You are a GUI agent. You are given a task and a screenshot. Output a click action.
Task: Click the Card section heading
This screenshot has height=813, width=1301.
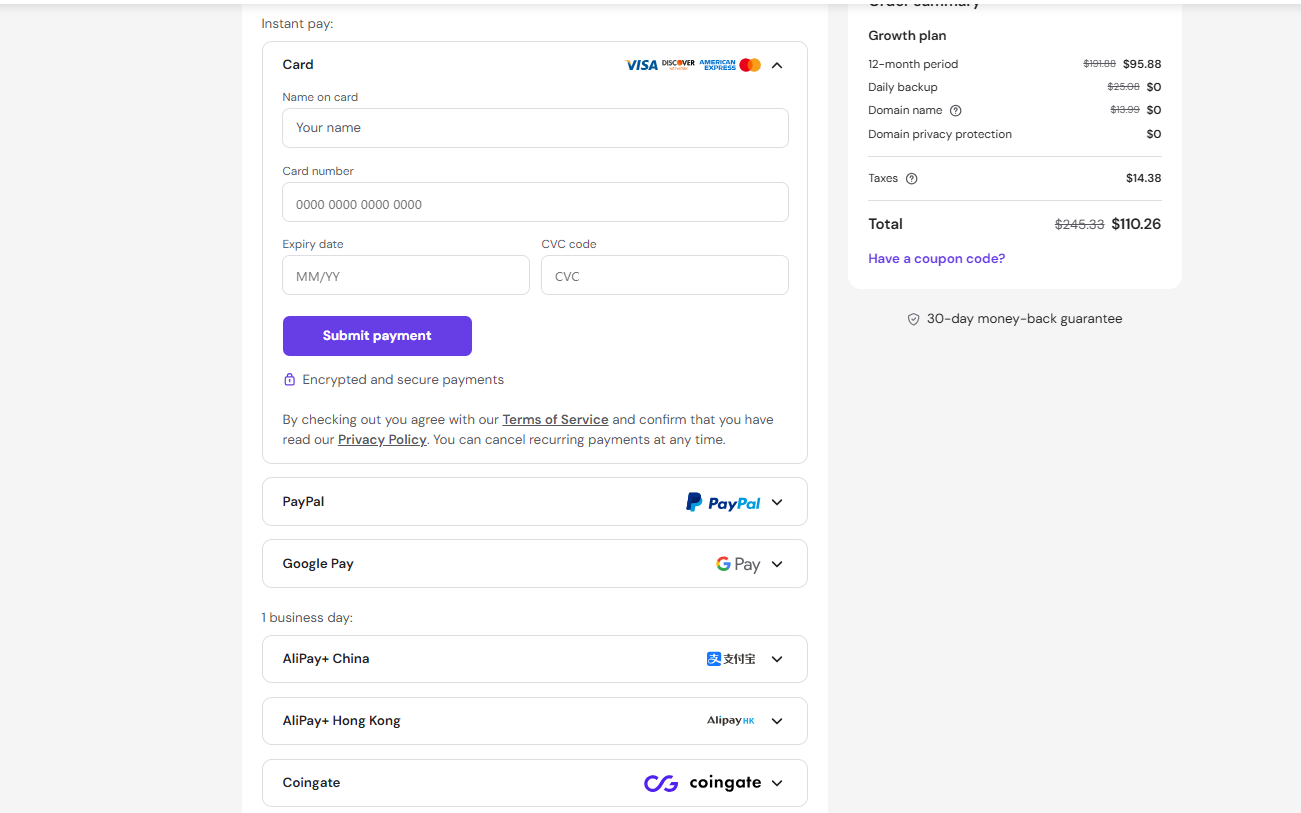pyautogui.click(x=298, y=65)
